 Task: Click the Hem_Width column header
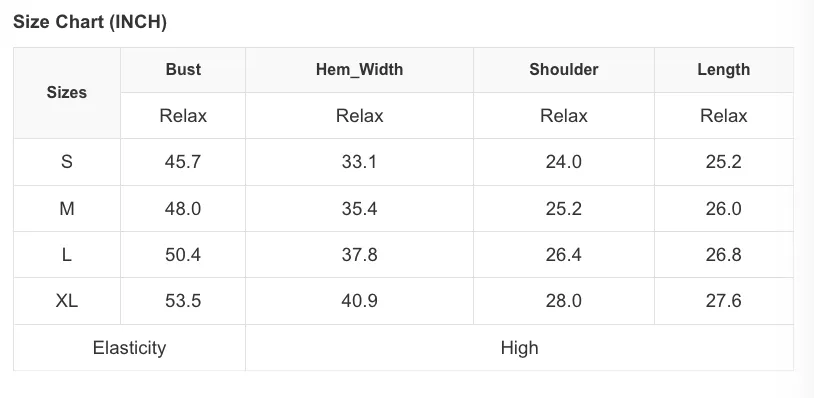(x=359, y=70)
